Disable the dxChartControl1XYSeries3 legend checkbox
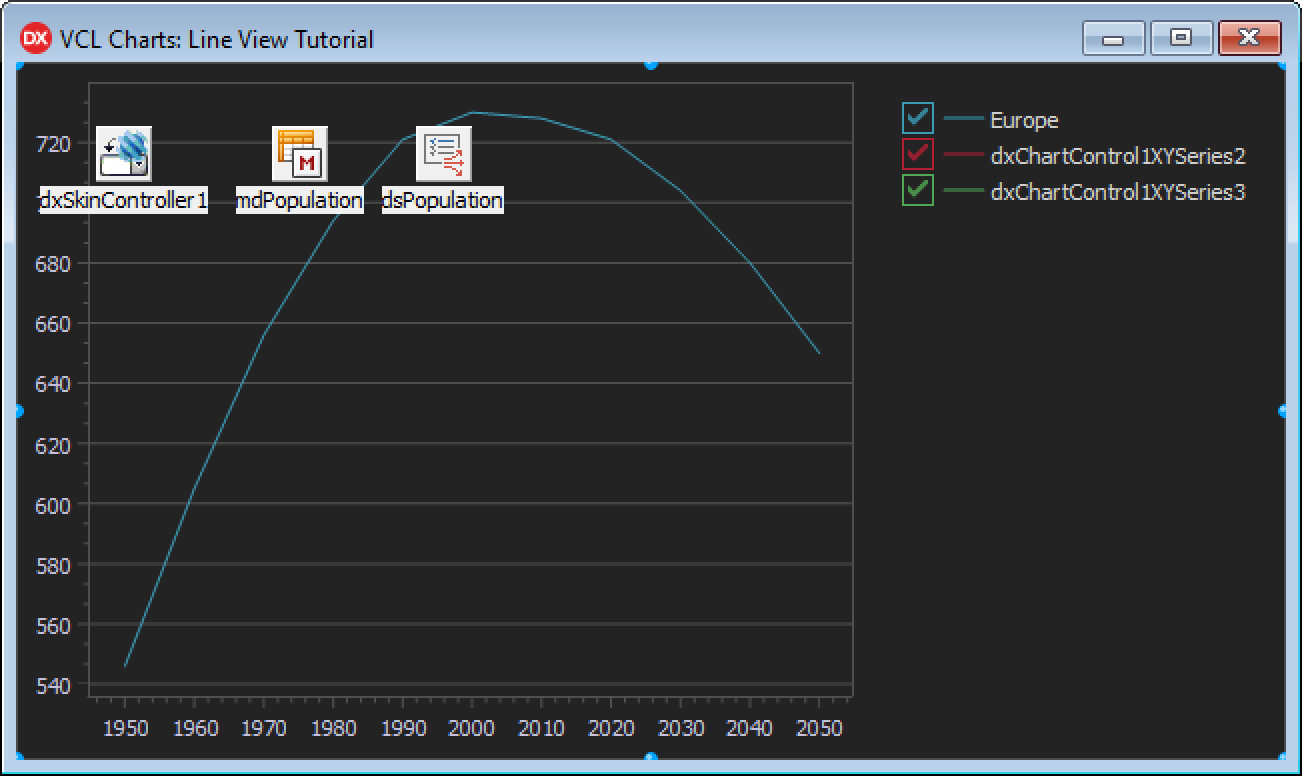 917,190
